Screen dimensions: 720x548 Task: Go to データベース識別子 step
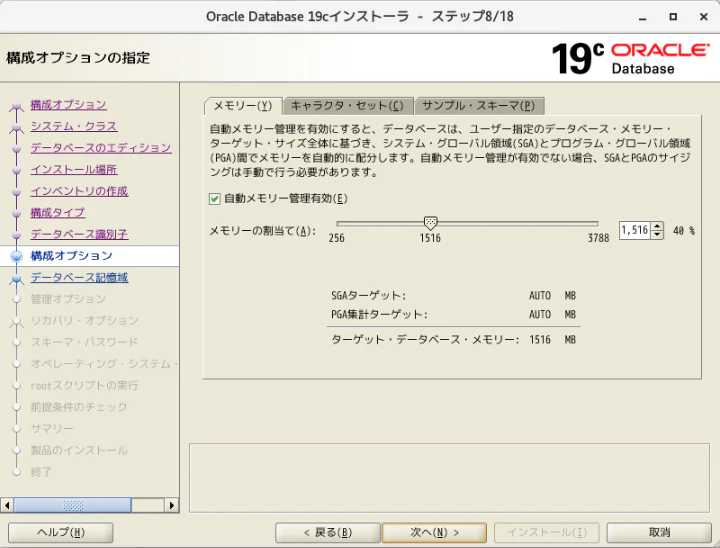(x=79, y=234)
